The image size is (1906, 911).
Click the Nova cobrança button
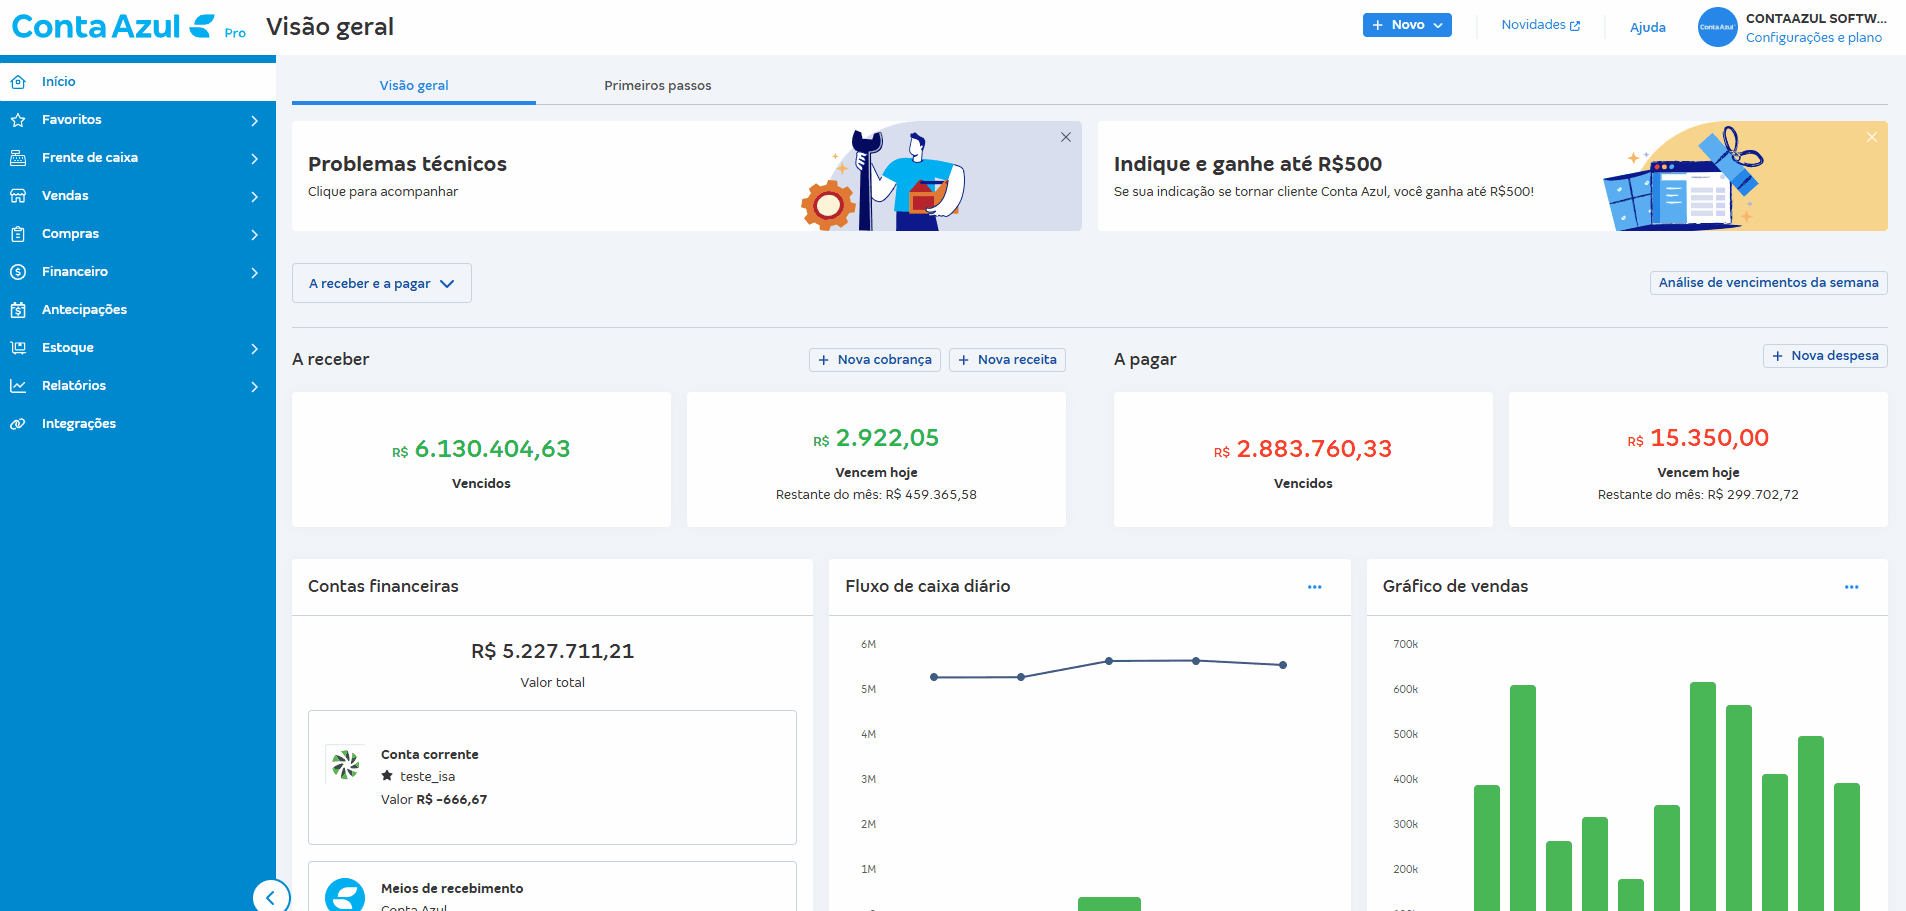click(x=874, y=359)
